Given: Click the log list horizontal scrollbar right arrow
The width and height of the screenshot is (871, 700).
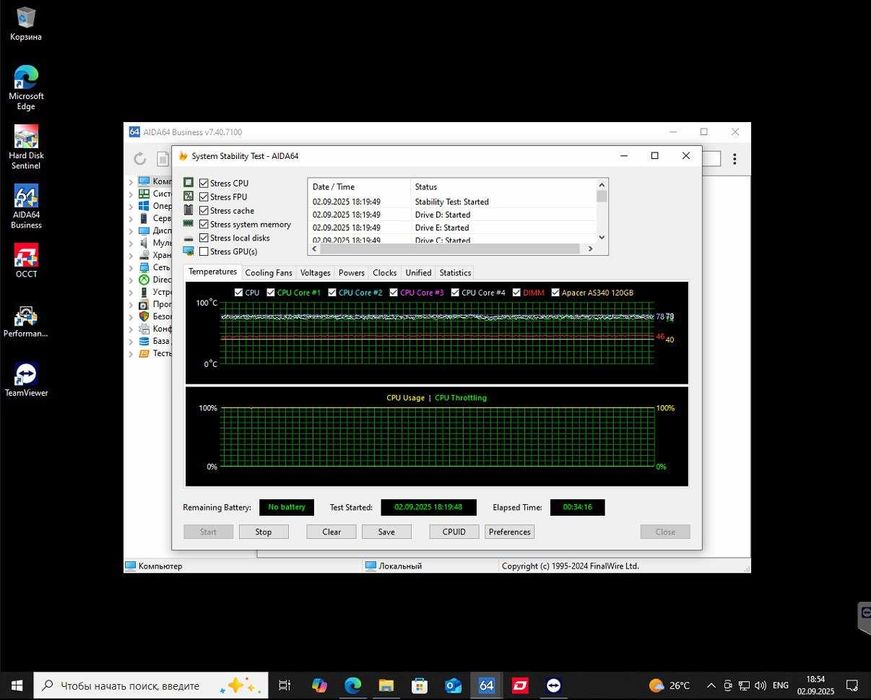Looking at the screenshot, I should 590,249.
